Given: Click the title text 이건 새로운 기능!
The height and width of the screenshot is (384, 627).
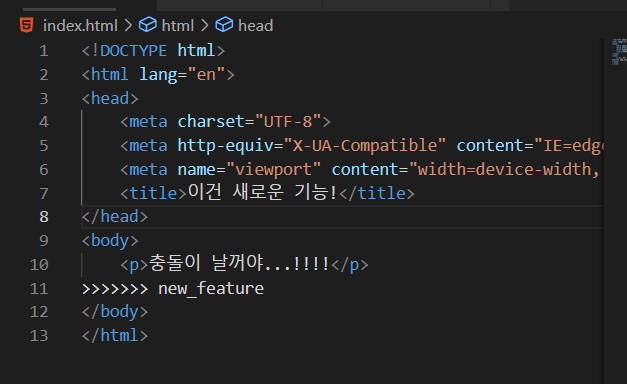Looking at the screenshot, I should tap(262, 192).
